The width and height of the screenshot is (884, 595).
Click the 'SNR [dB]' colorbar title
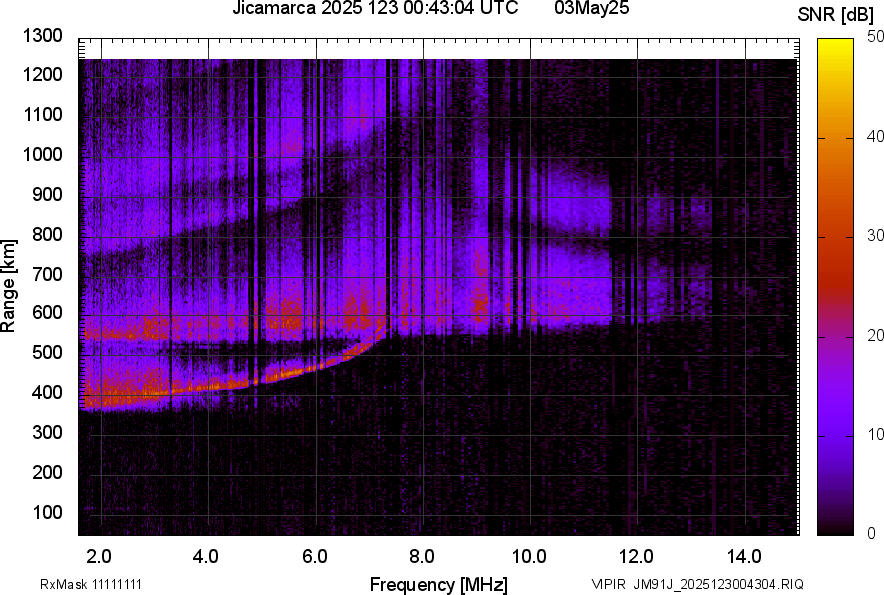pyautogui.click(x=836, y=15)
